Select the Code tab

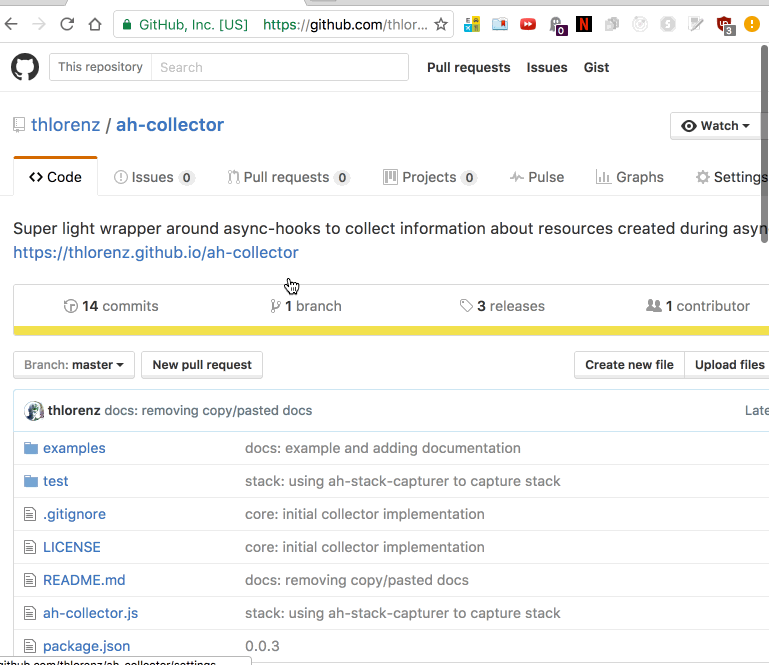55,177
